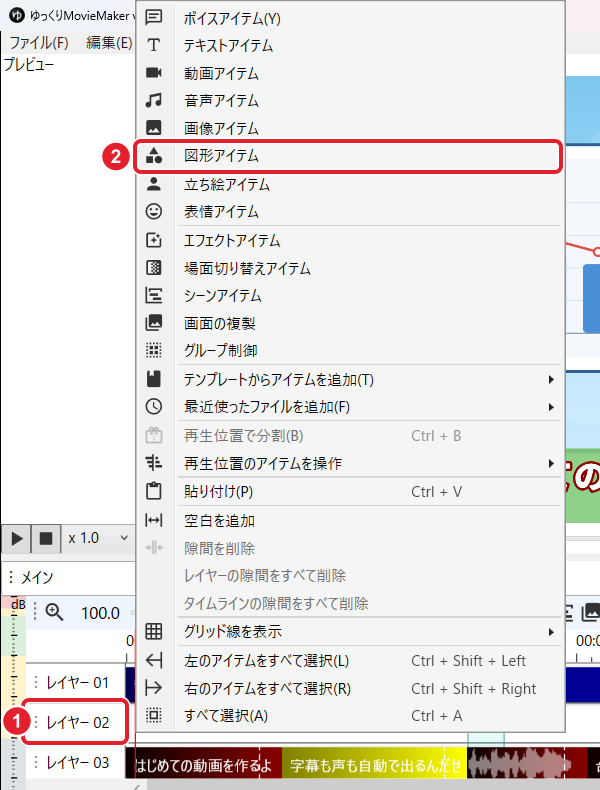This screenshot has height=790, width=600.
Task: Click the scene item icon
Action: (x=154, y=295)
